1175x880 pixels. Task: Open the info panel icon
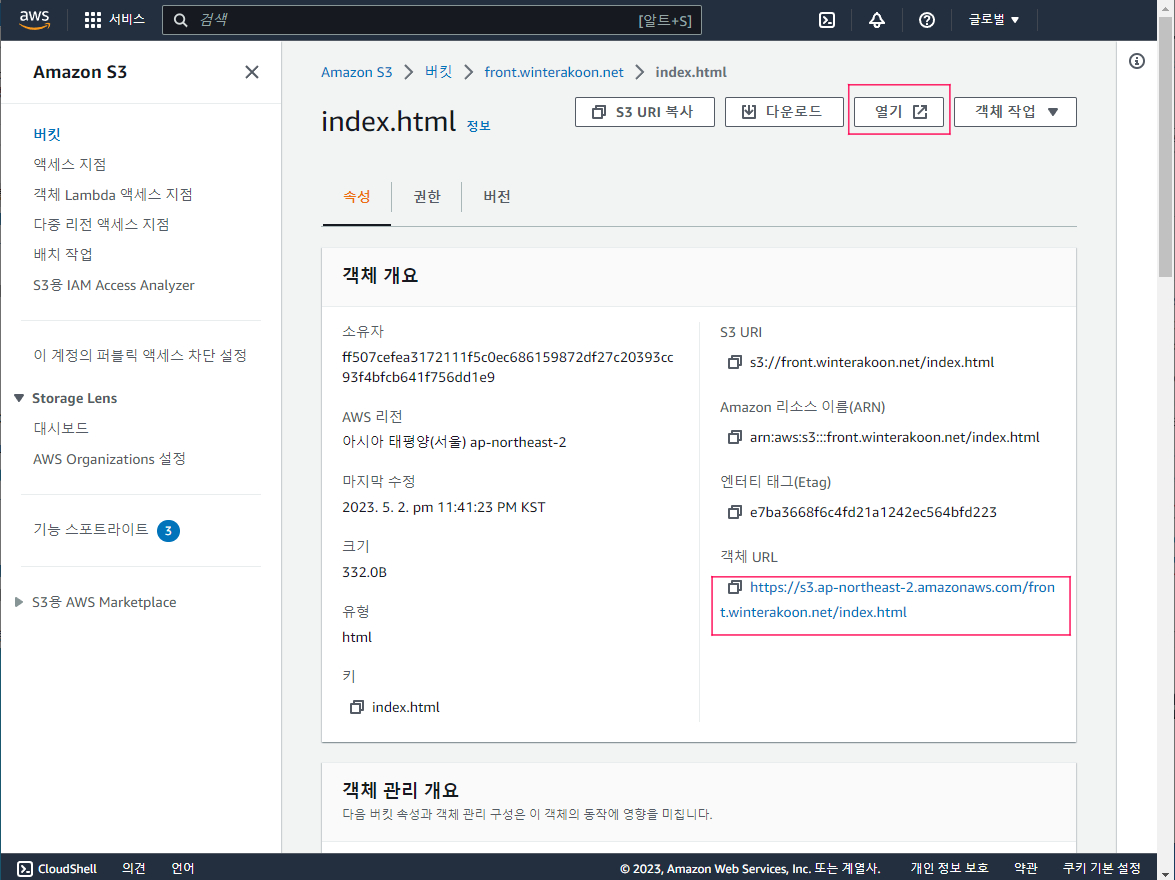(x=1137, y=61)
